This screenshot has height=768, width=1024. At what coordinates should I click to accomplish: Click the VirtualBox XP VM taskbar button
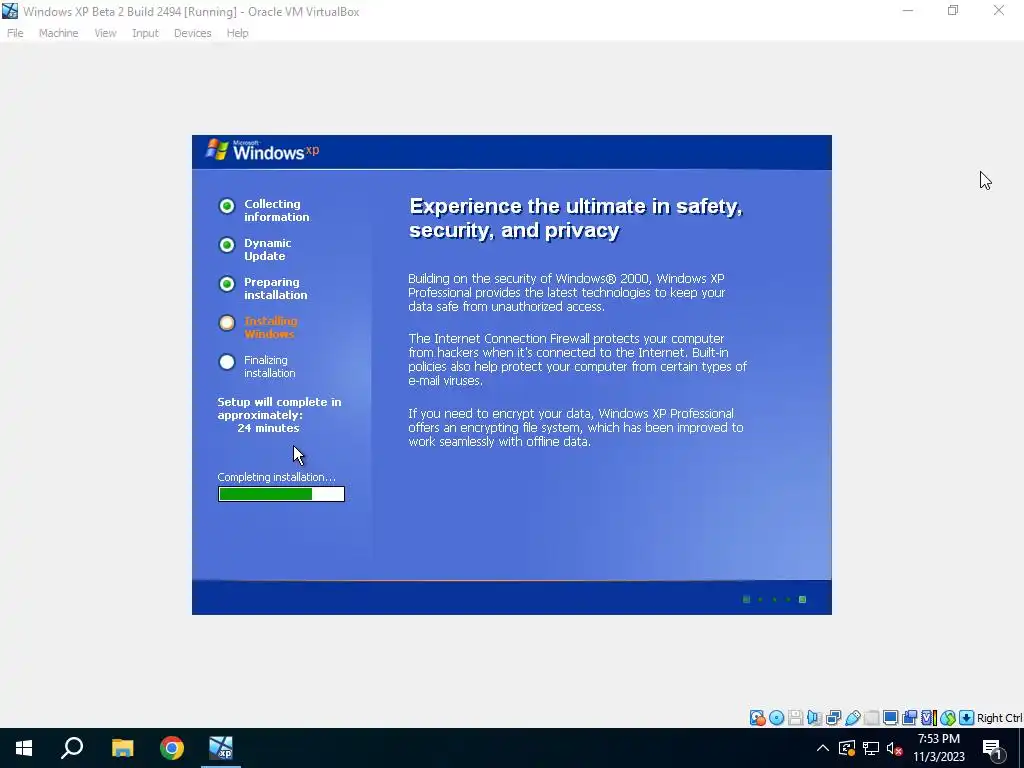tap(221, 748)
